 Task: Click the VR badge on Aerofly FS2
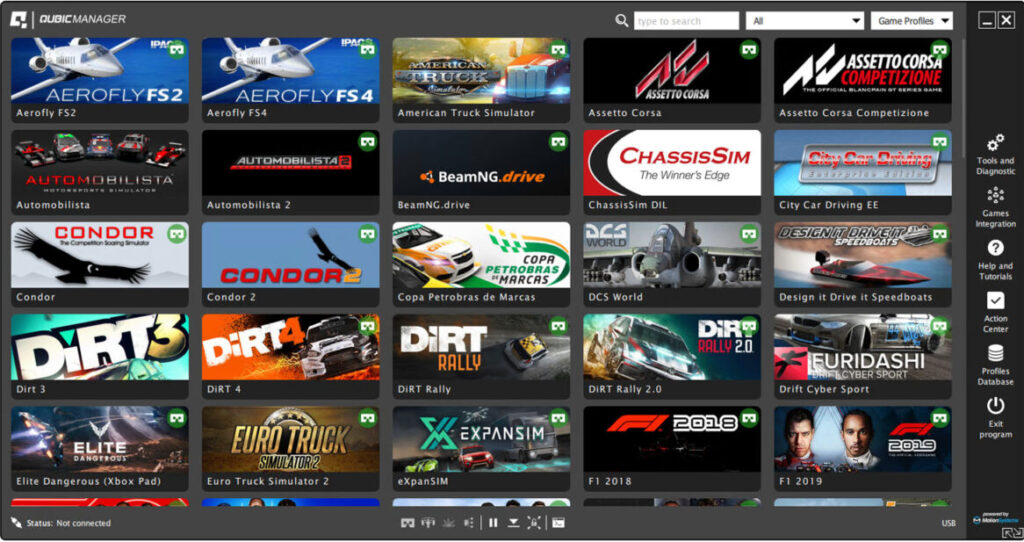point(176,50)
